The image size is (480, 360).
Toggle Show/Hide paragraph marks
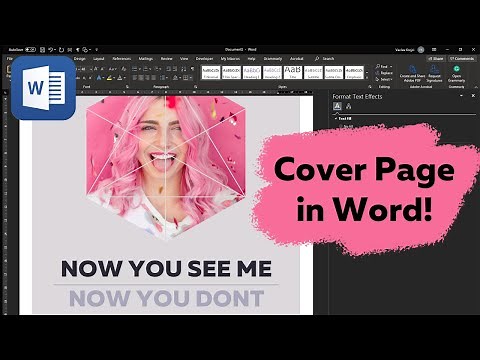(x=192, y=69)
